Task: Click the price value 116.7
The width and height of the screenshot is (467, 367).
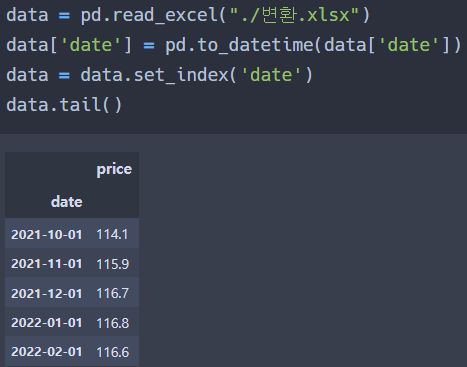Action: click(113, 293)
